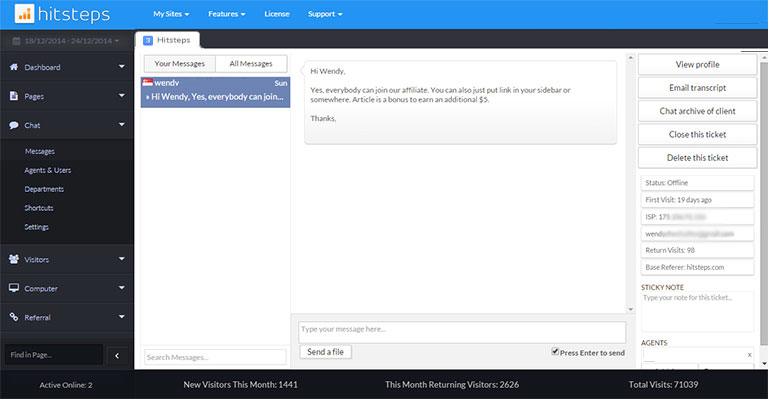Toggle the Press Enter to send checkbox

tap(555, 352)
